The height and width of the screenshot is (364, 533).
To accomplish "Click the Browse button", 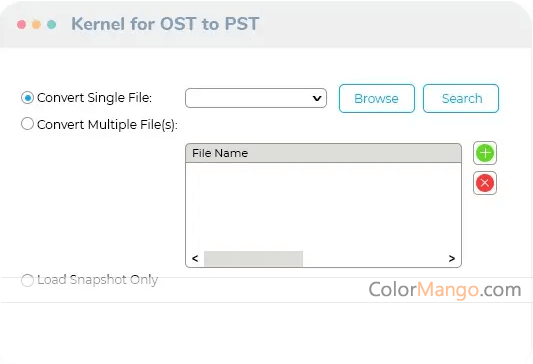I will click(377, 98).
